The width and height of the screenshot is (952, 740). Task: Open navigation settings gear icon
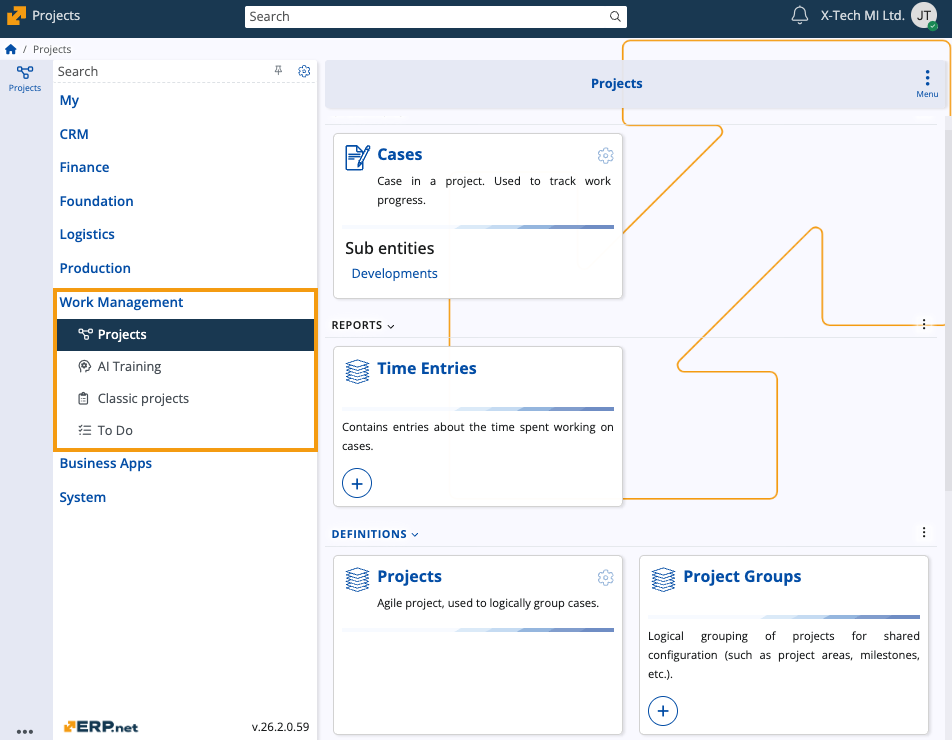(x=304, y=71)
